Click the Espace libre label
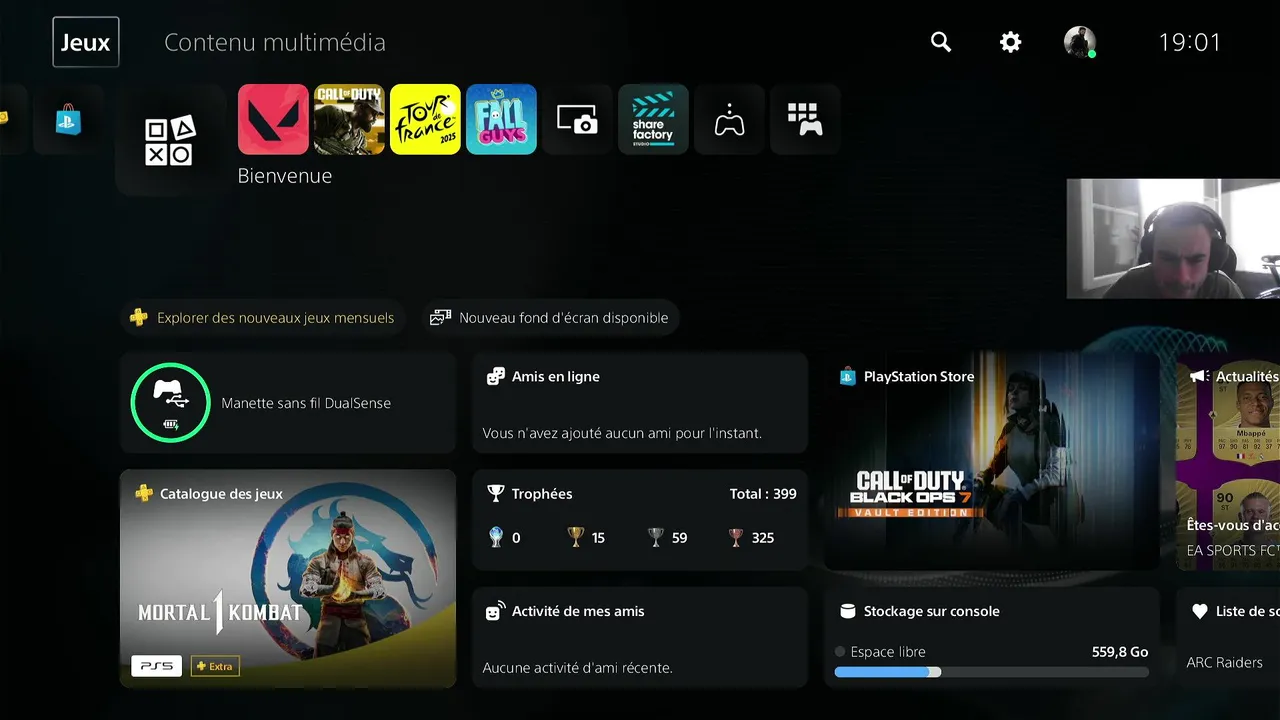This screenshot has height=720, width=1280. [x=888, y=652]
